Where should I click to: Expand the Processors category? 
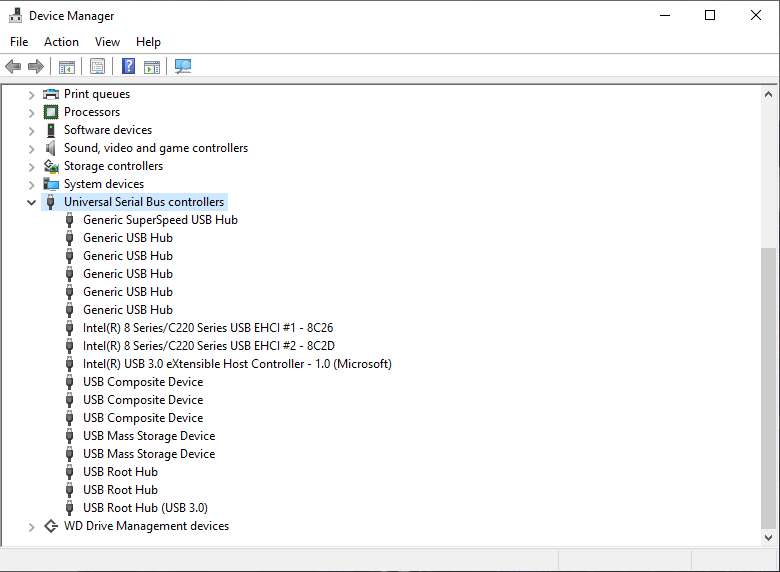tap(31, 113)
